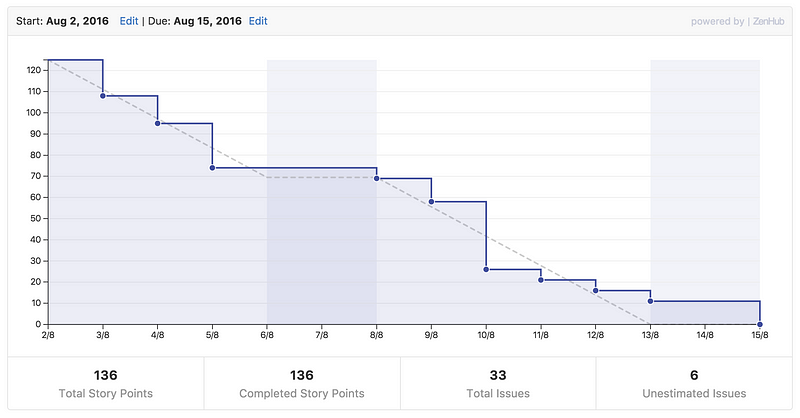The image size is (800, 418).
Task: Click the Total Story Points summary card
Action: tap(106, 383)
